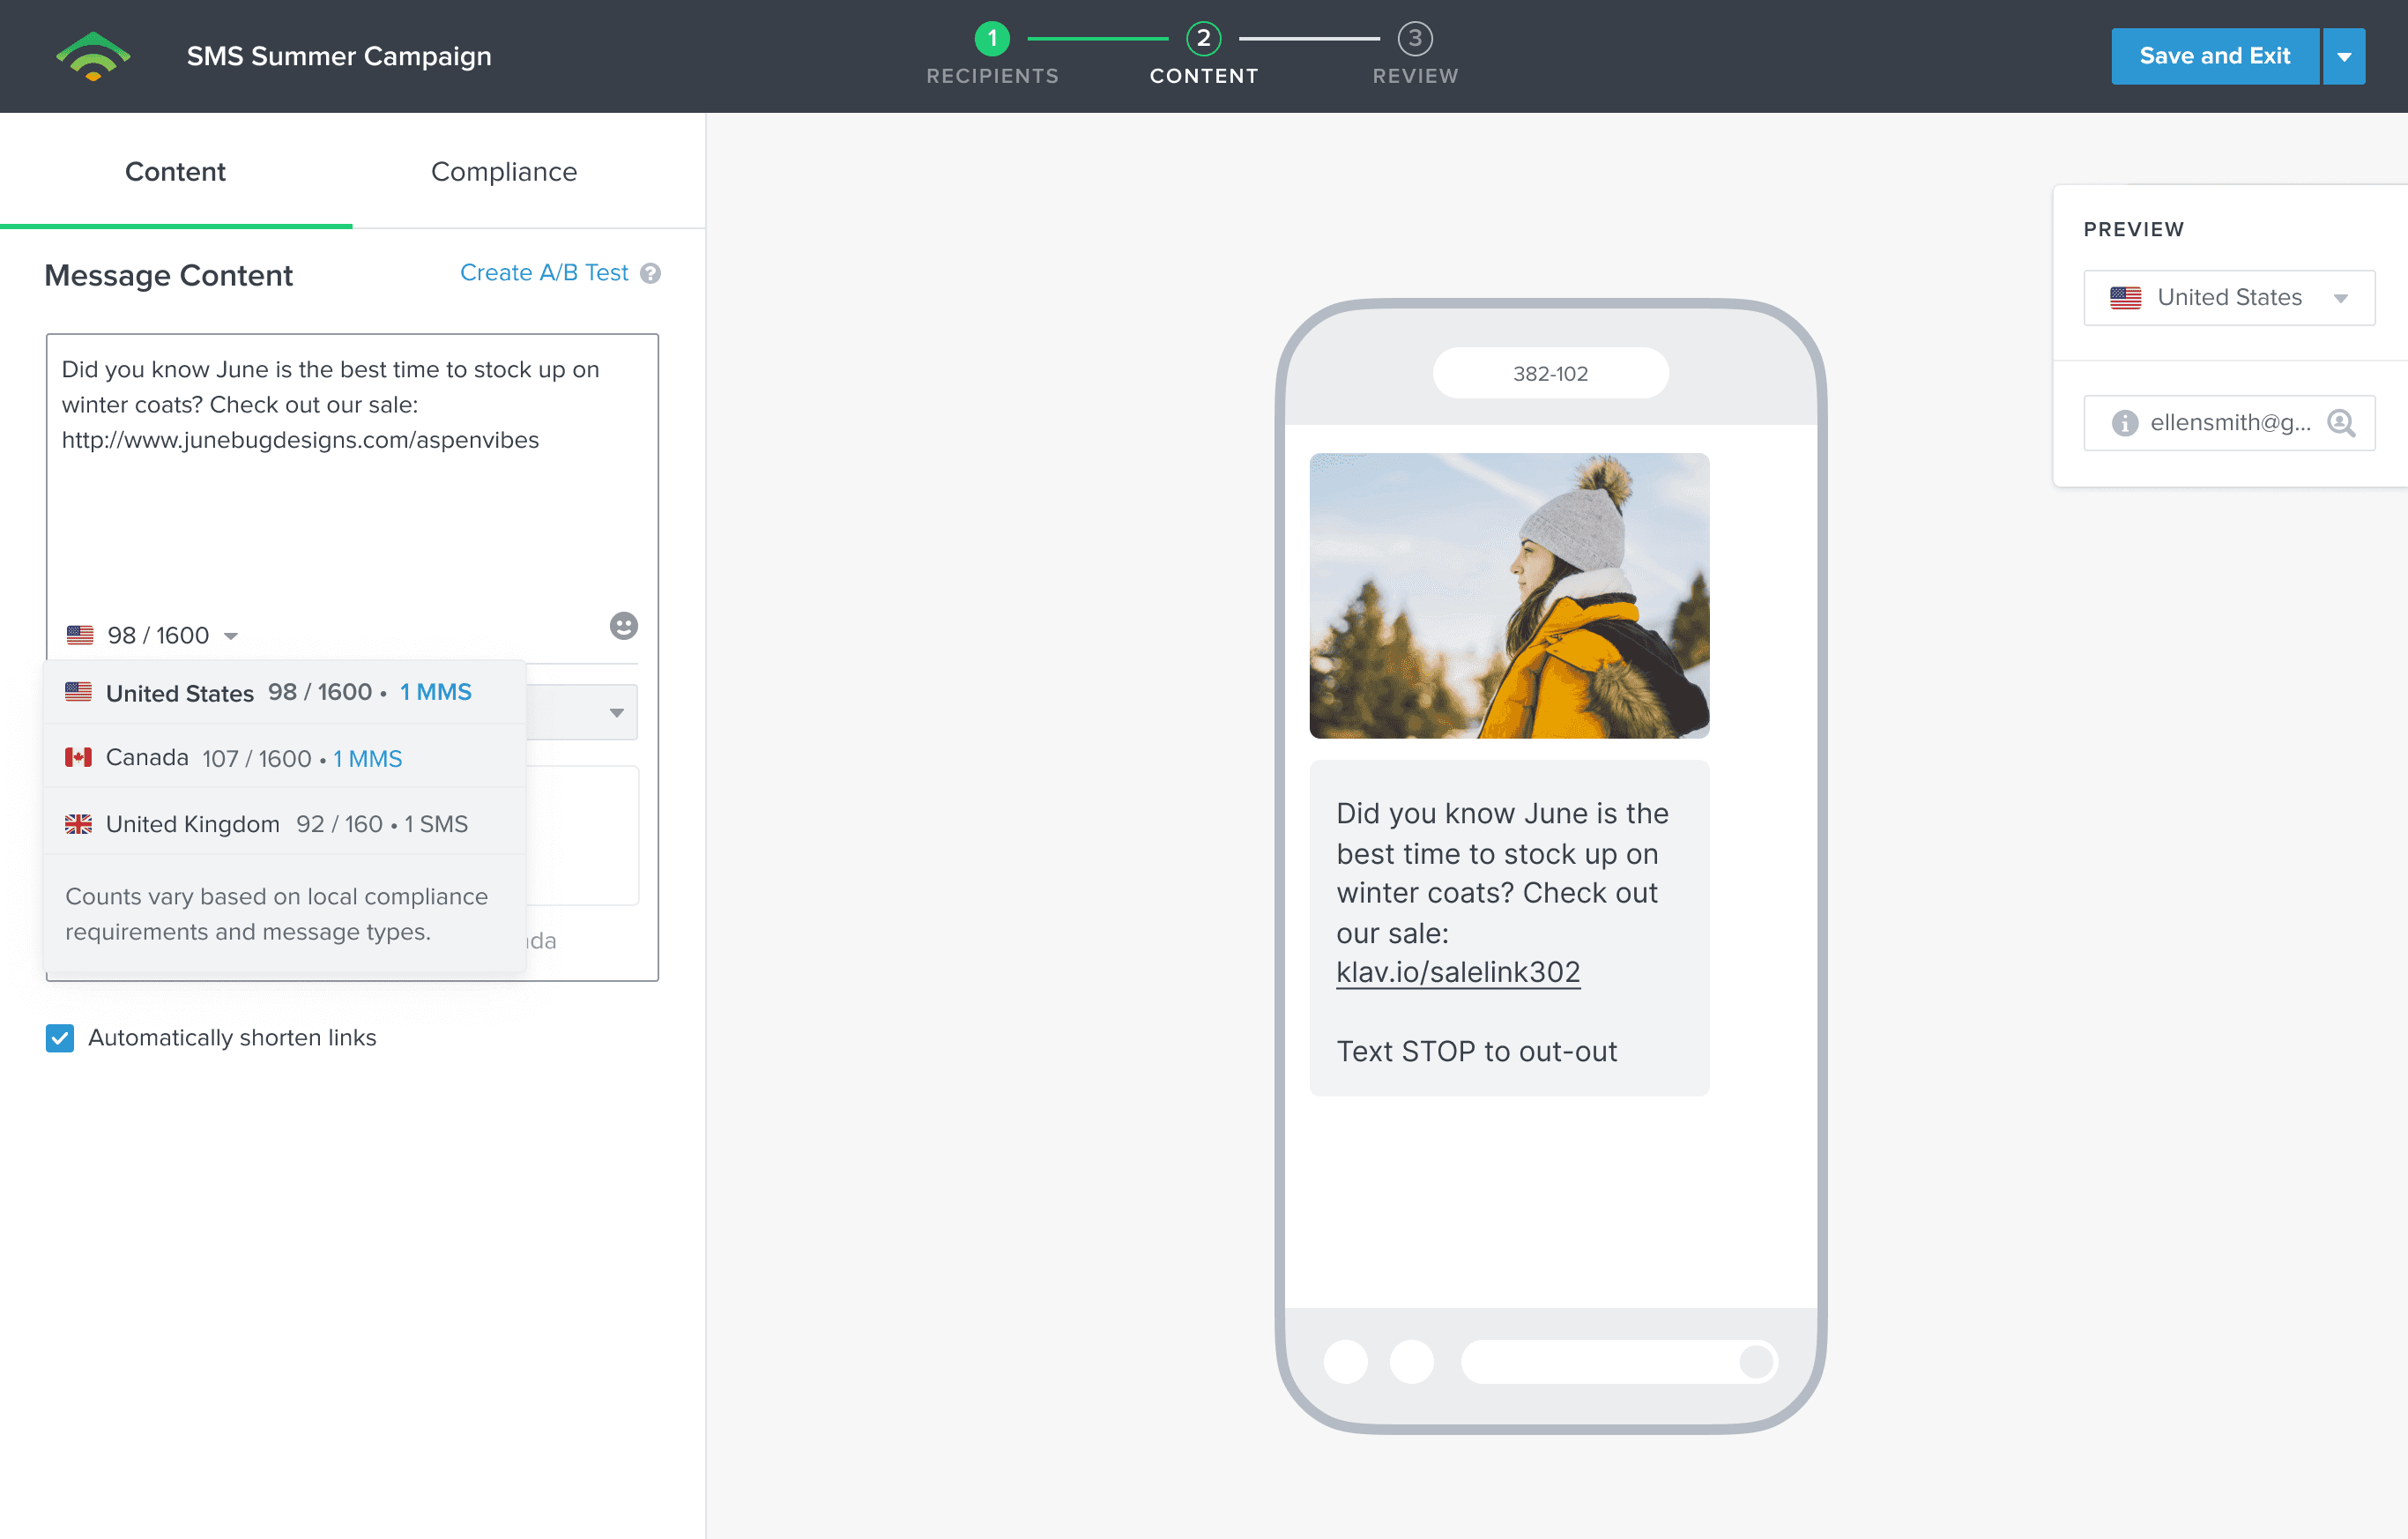Image resolution: width=2408 pixels, height=1539 pixels.
Task: Click 1 MMS link in Canada row
Action: pos(367,759)
